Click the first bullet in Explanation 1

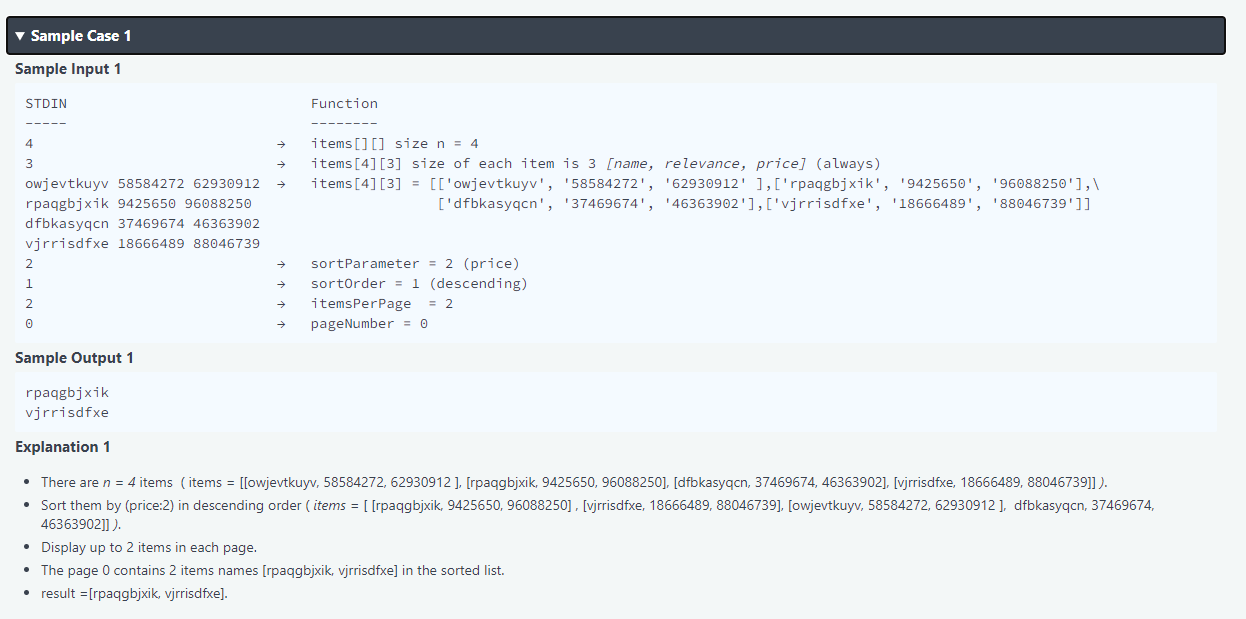(400, 481)
